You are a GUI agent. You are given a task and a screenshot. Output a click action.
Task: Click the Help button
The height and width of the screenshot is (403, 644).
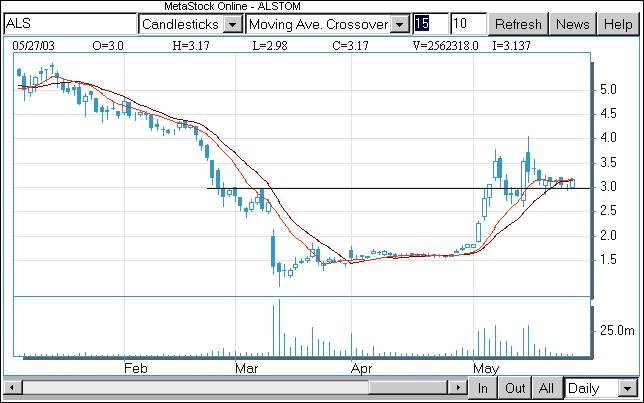pos(618,24)
